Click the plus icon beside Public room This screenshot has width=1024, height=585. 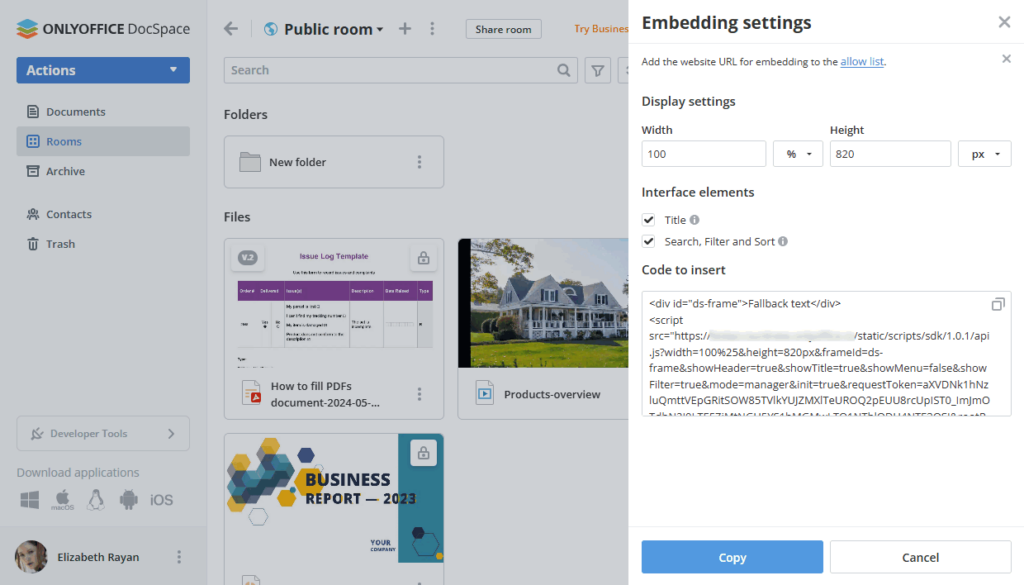(x=405, y=29)
